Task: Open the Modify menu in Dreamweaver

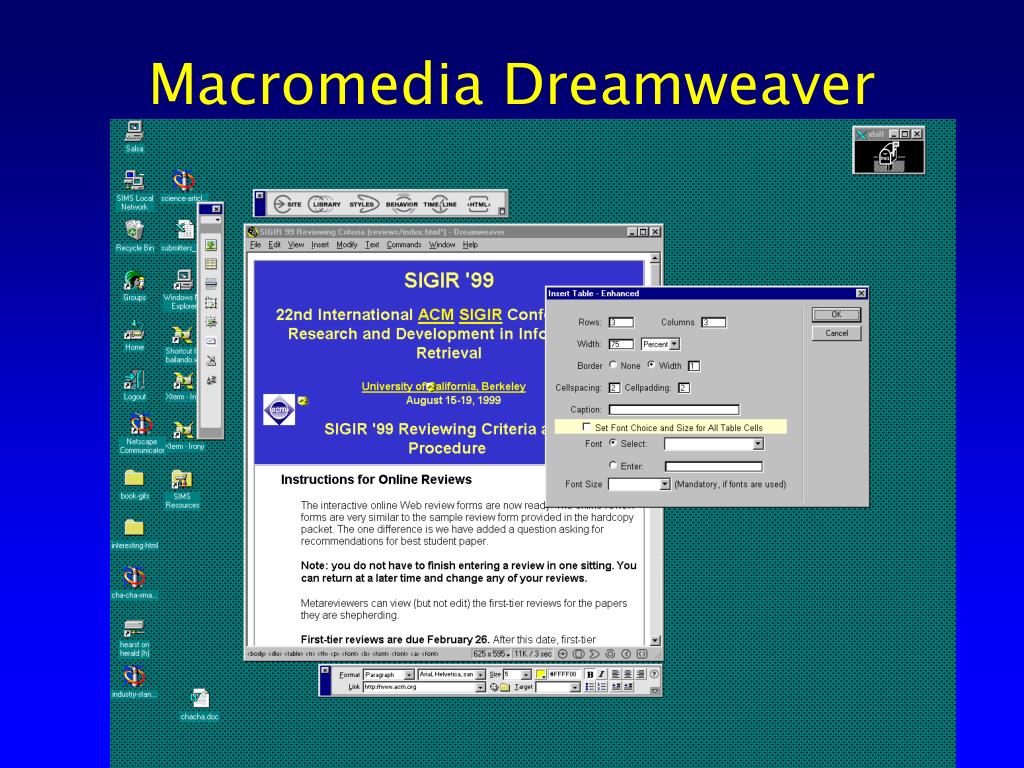Action: pos(347,245)
